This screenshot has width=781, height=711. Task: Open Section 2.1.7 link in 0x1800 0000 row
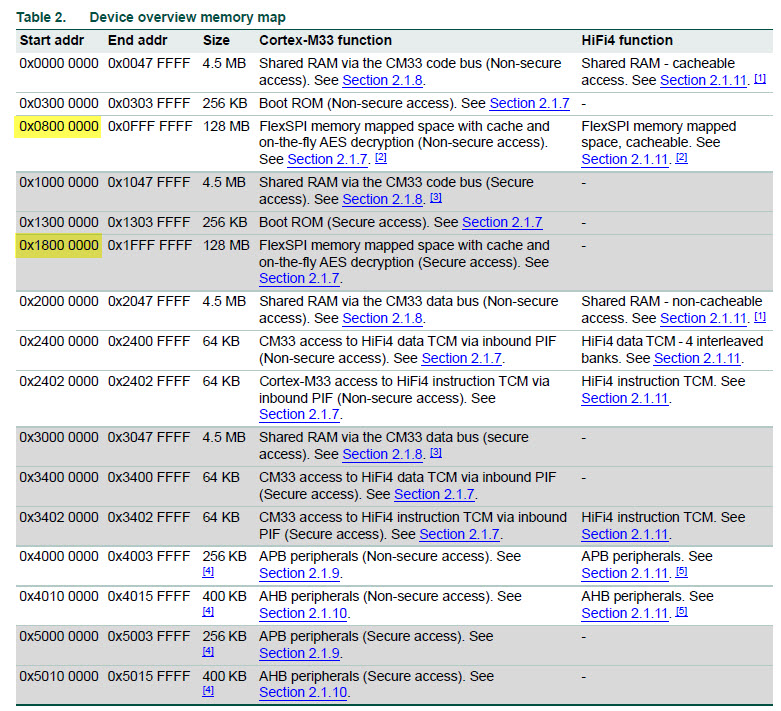[299, 279]
